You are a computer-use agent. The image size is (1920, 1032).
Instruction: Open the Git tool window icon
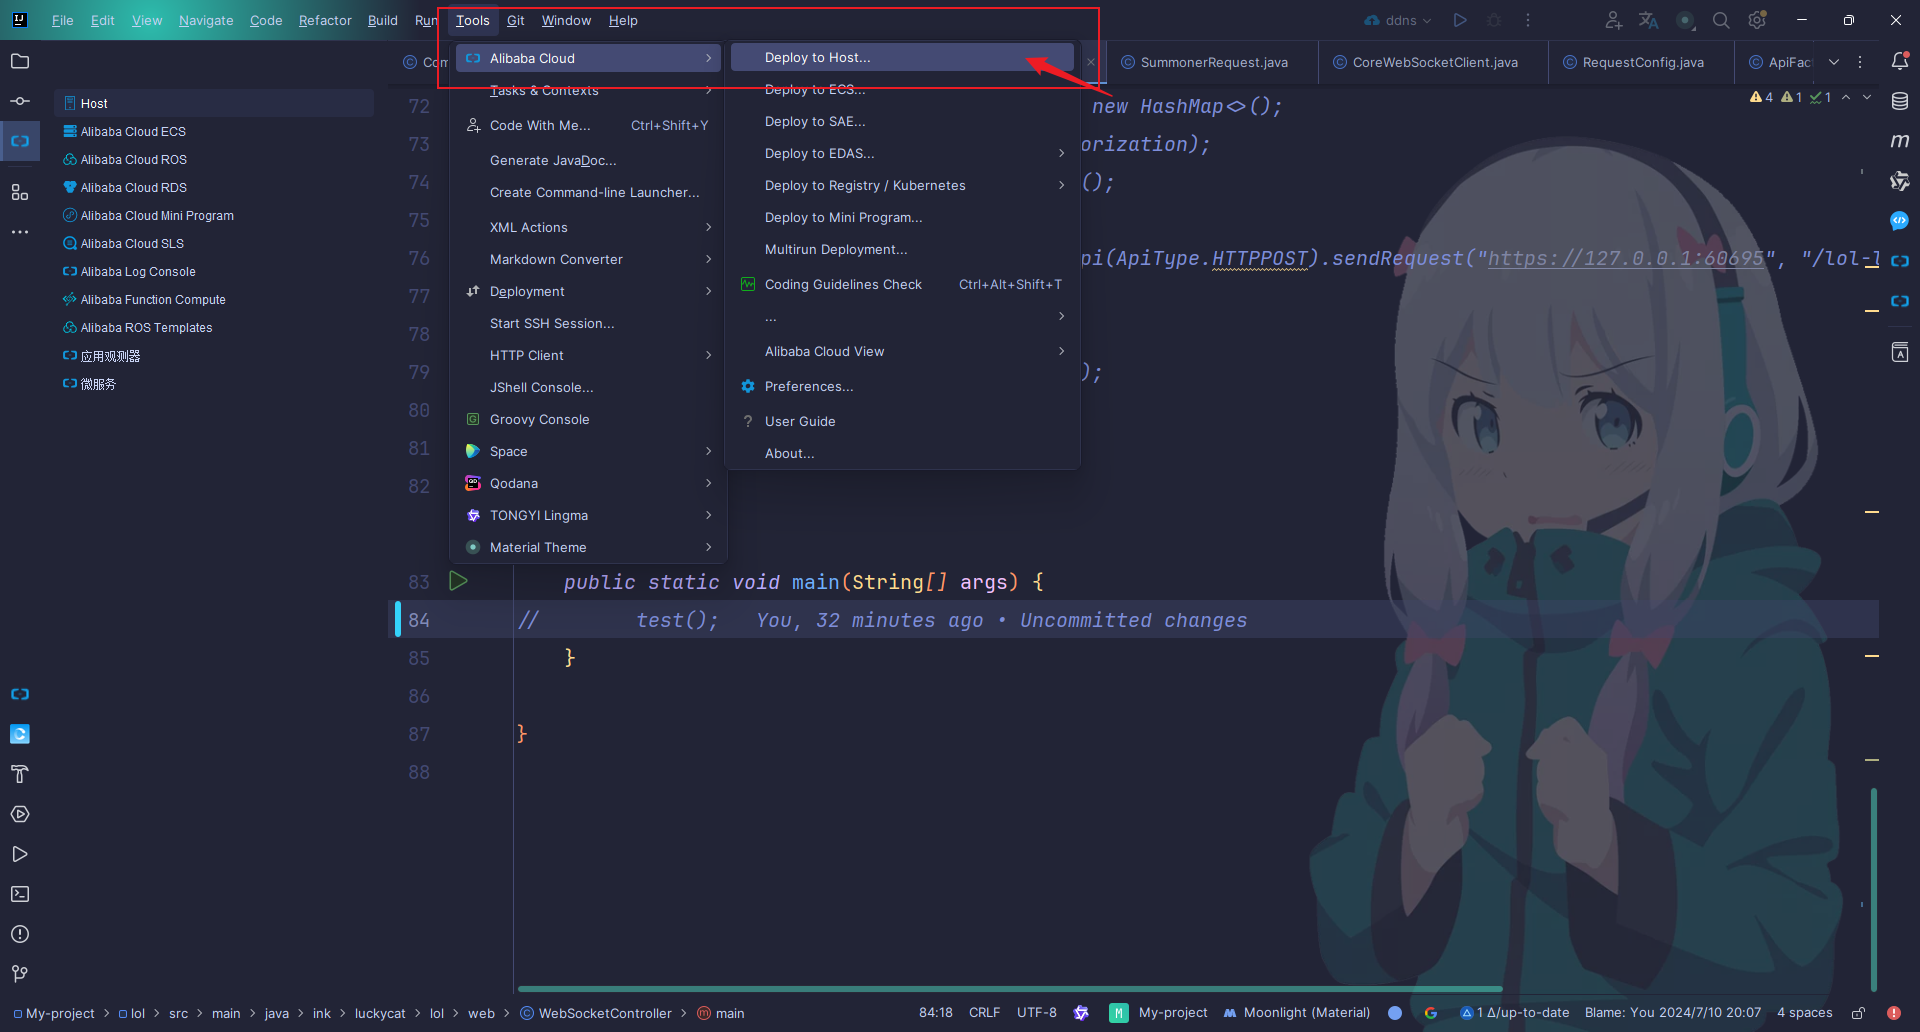[x=20, y=974]
